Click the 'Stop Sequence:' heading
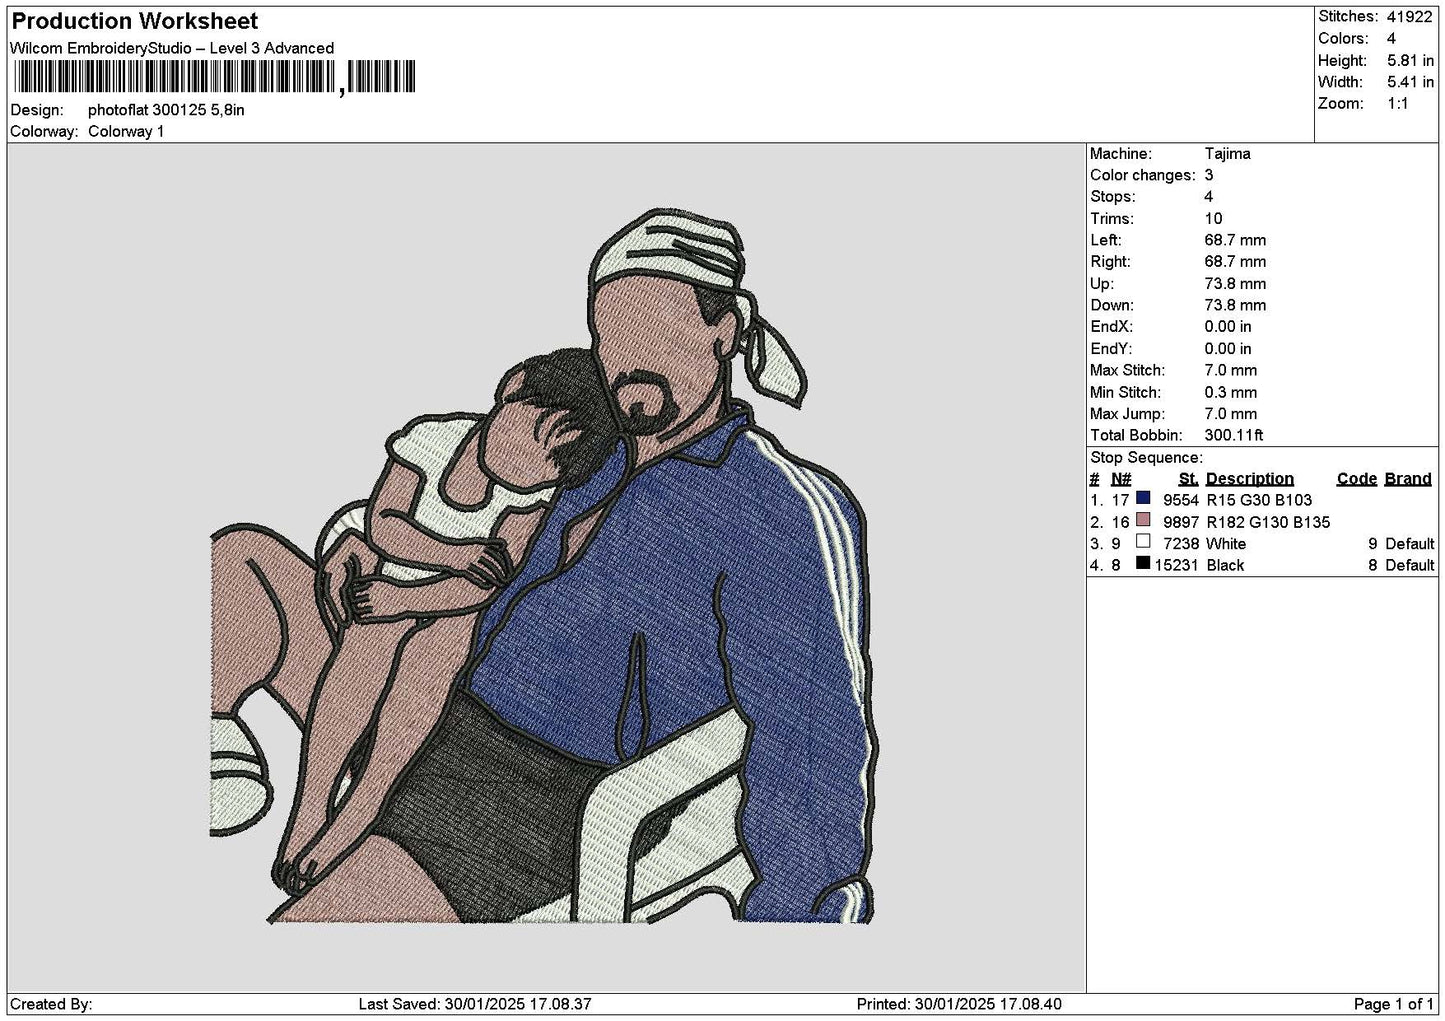The height and width of the screenshot is (1021, 1445). (1146, 458)
